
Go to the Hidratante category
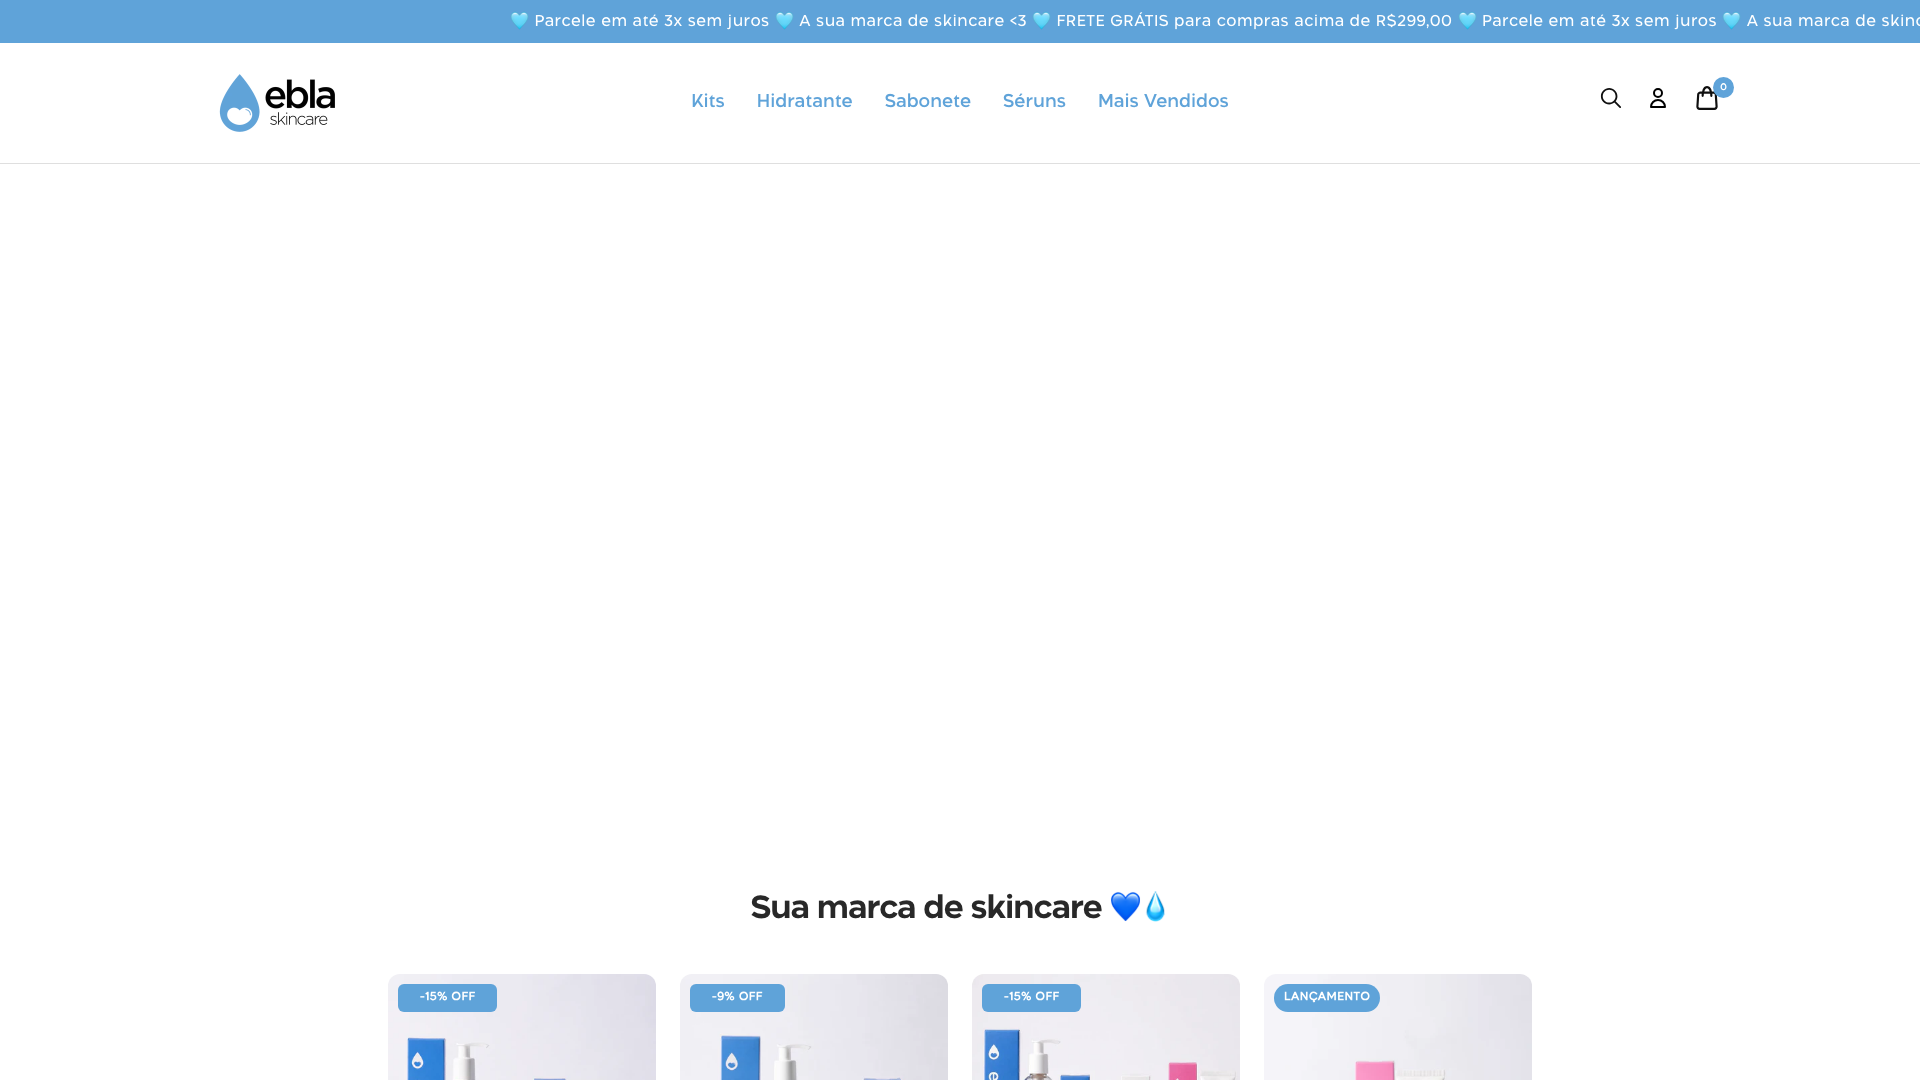pos(804,101)
